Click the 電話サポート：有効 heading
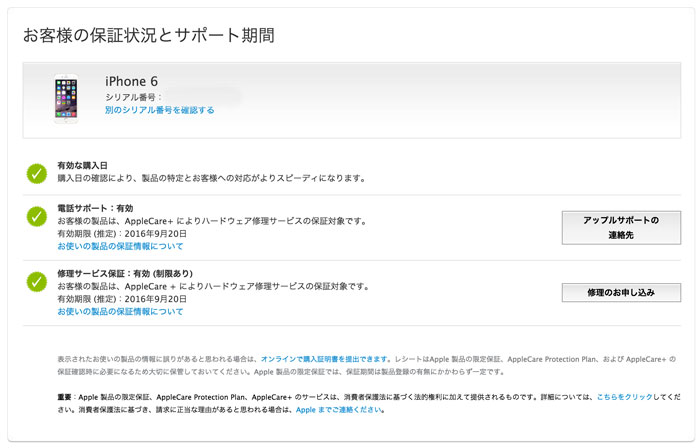The height and width of the screenshot is (448, 700). tap(95, 208)
